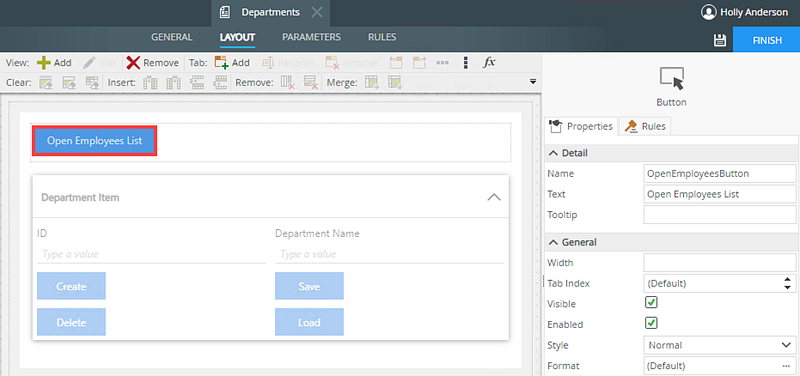Screen dimensions: 800x376
Task: Click the Button control icon
Action: point(671,80)
